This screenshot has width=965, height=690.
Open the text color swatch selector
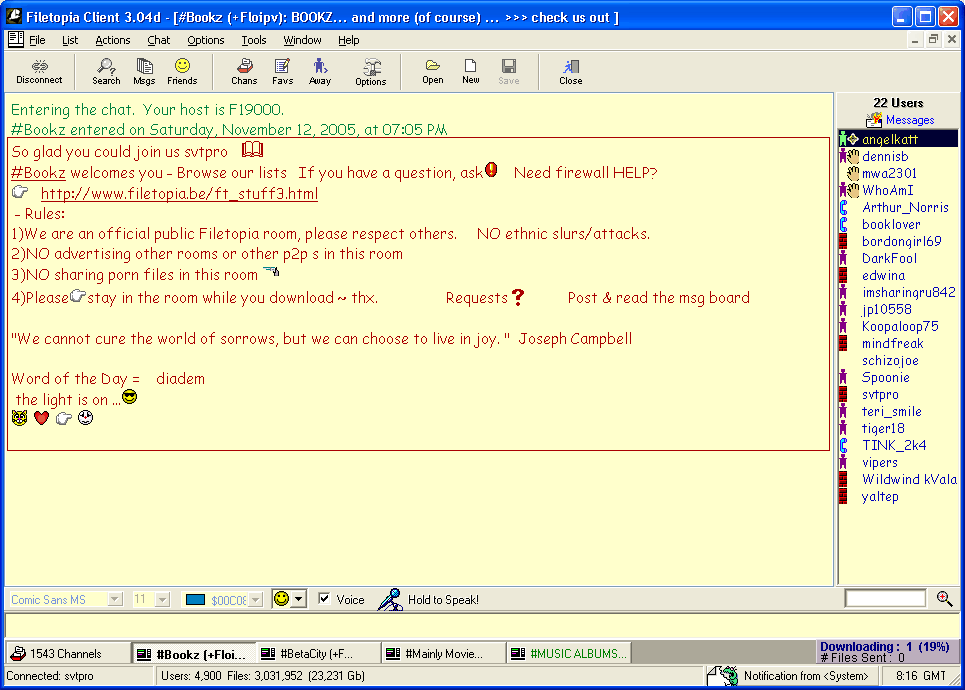click(254, 600)
